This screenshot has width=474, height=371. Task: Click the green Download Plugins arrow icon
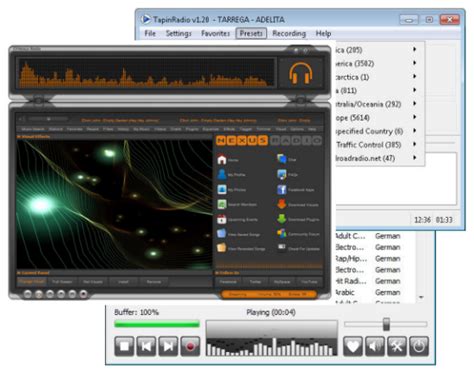[x=282, y=219]
